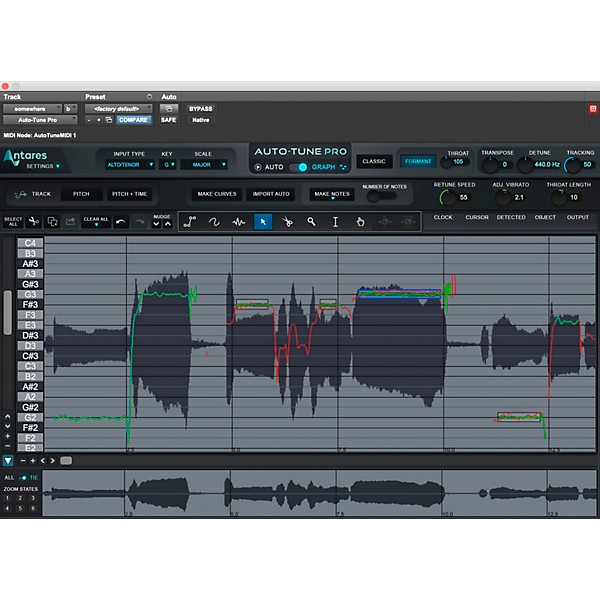Open the Antares Settings menu
Screen dimensions: 600x600
[x=43, y=166]
